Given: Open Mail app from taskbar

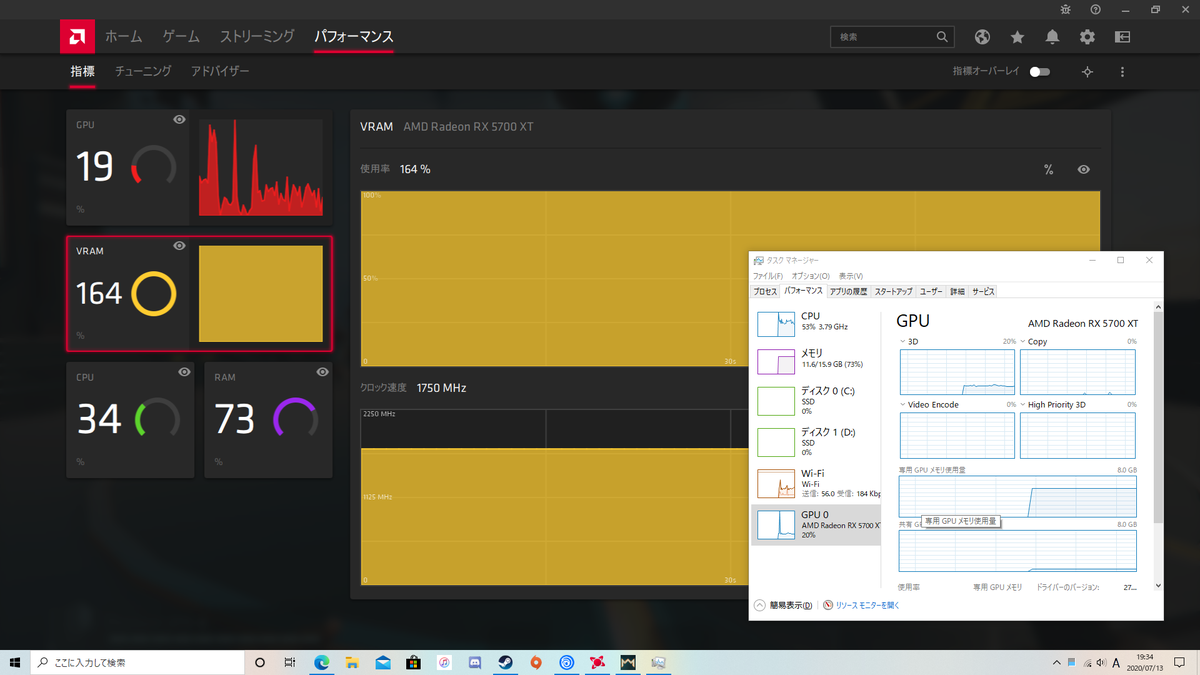Looking at the screenshot, I should 383,662.
